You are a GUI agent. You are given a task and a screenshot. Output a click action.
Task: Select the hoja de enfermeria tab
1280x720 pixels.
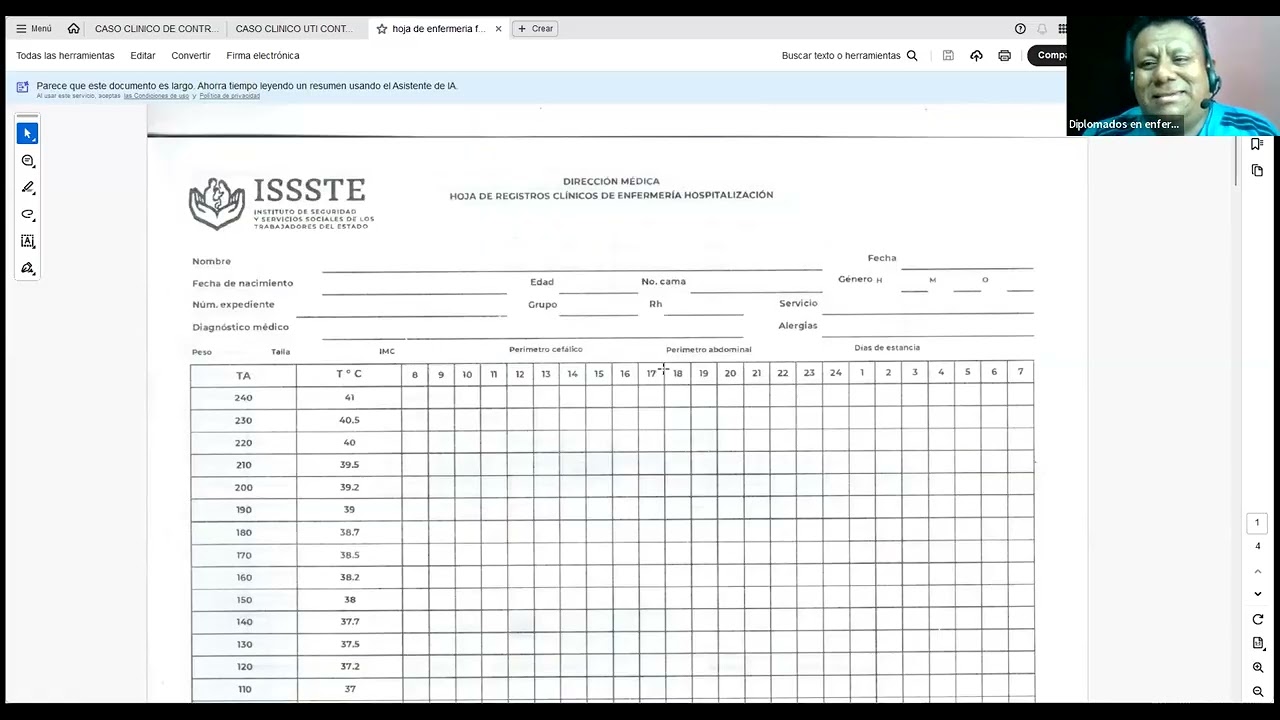(438, 29)
